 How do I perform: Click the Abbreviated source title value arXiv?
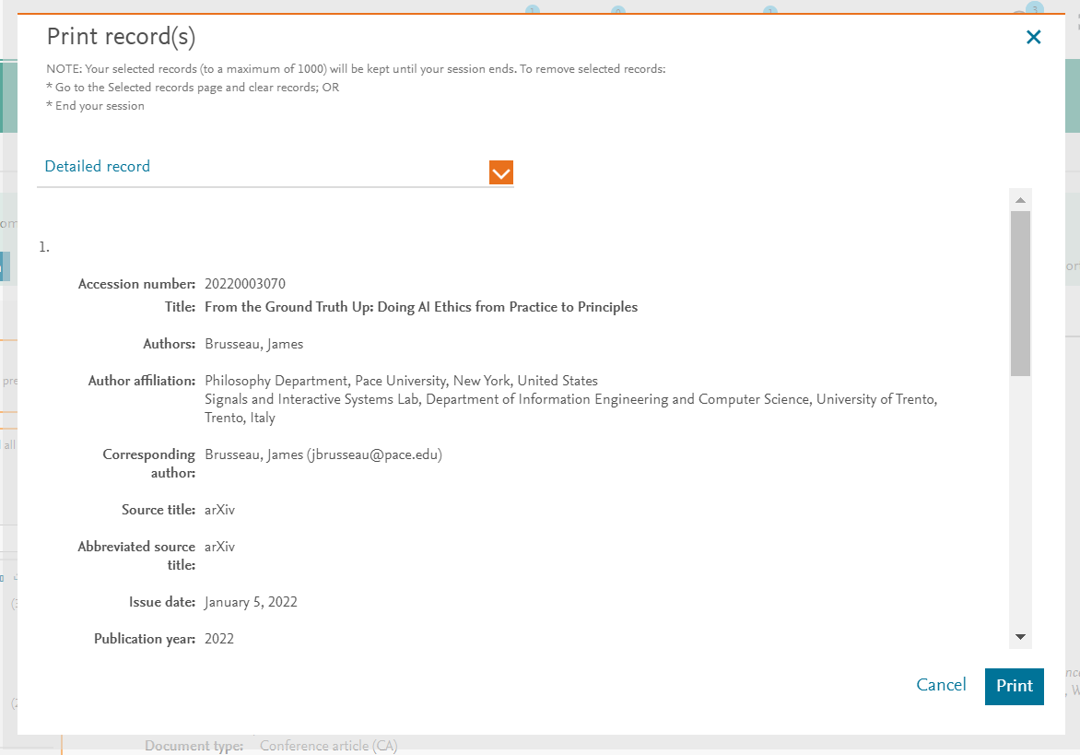tap(219, 547)
